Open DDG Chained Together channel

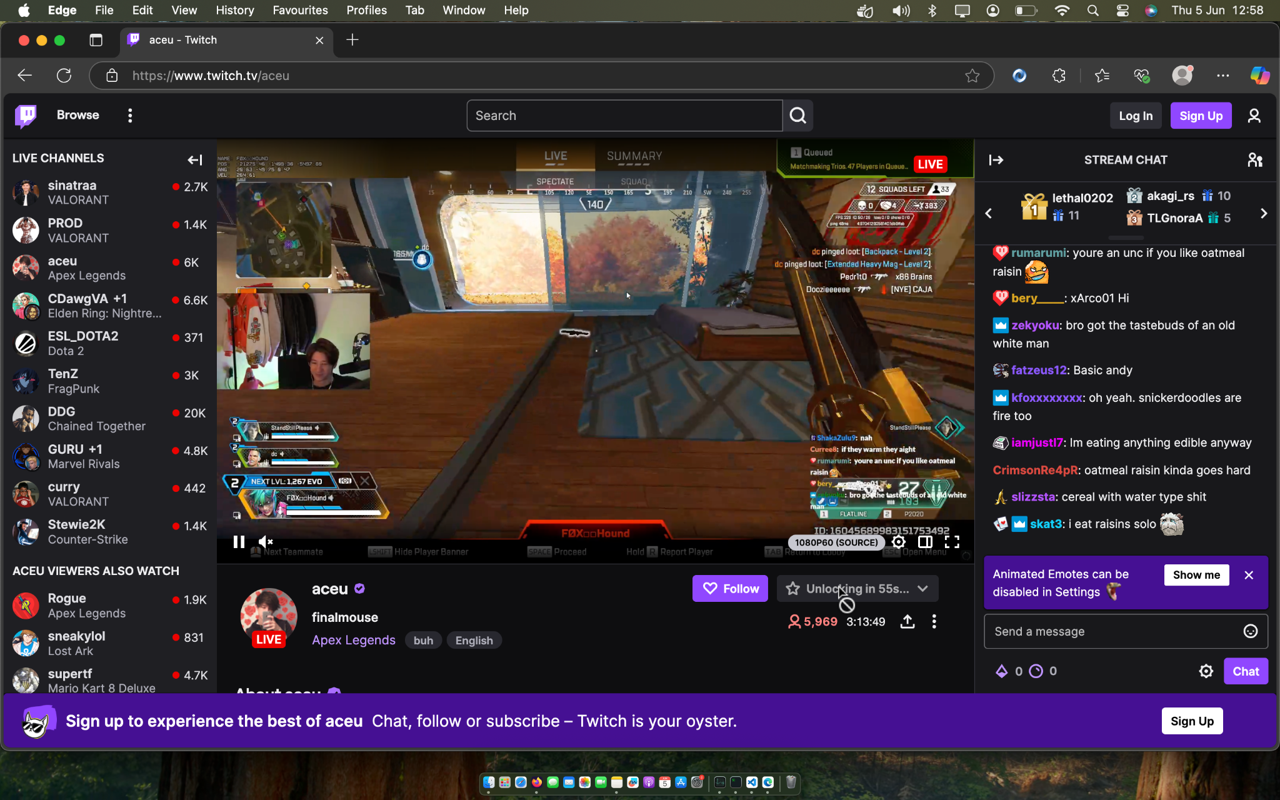coord(108,419)
